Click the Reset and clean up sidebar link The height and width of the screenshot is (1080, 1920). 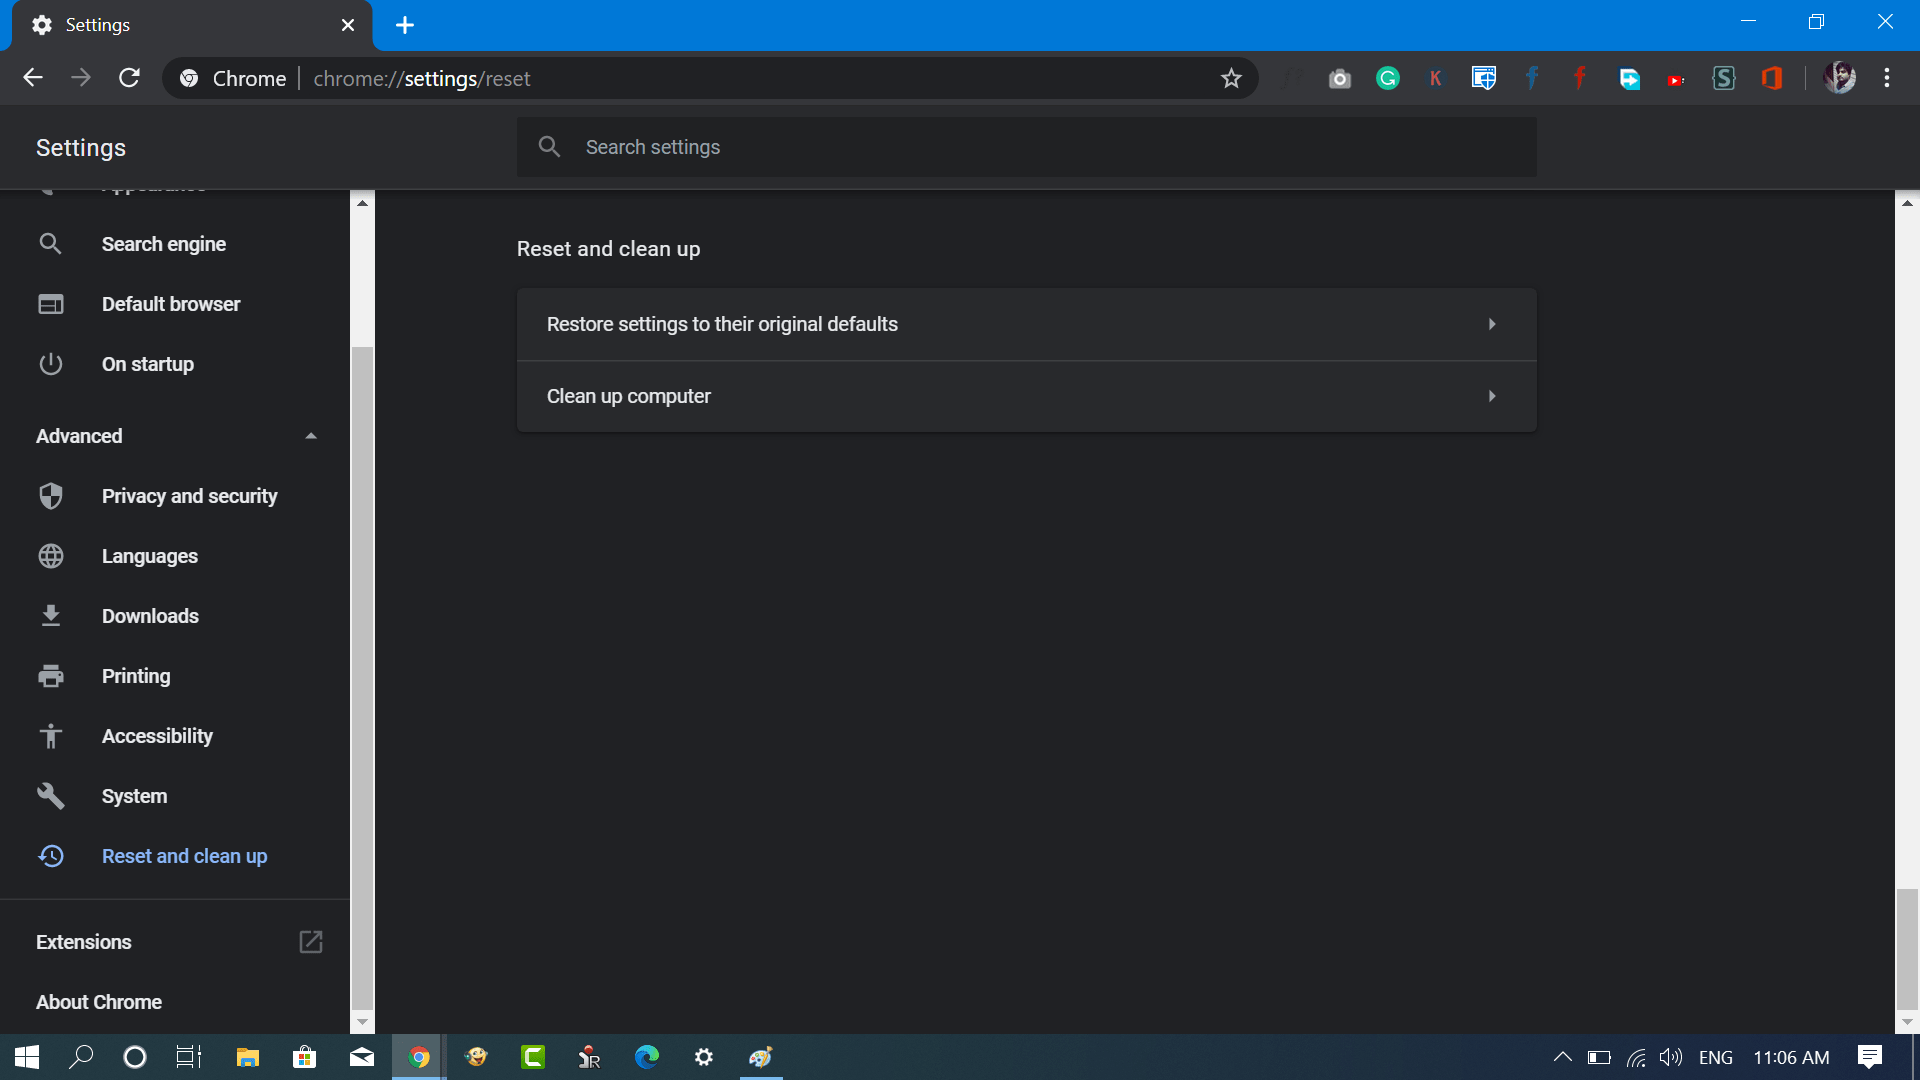pos(185,855)
